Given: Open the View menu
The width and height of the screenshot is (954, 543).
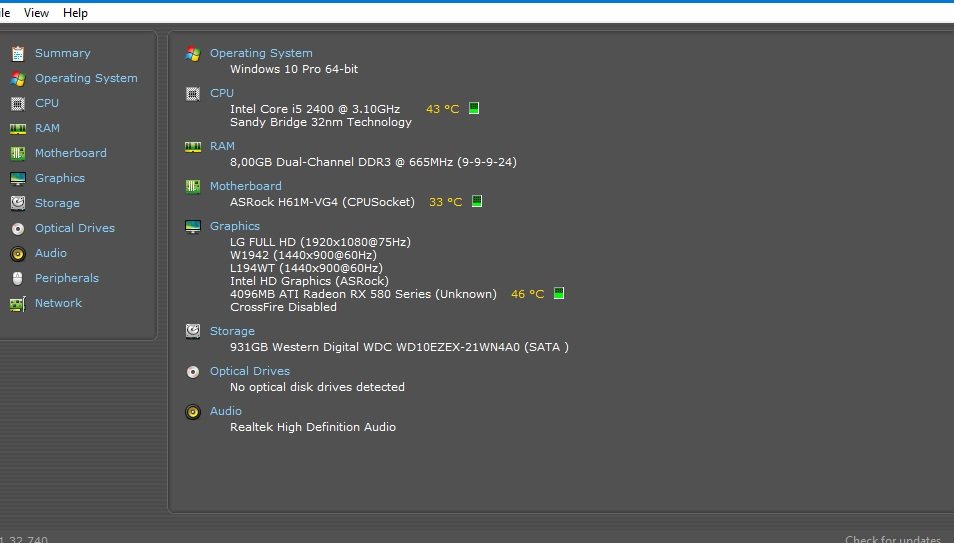Looking at the screenshot, I should click(37, 13).
